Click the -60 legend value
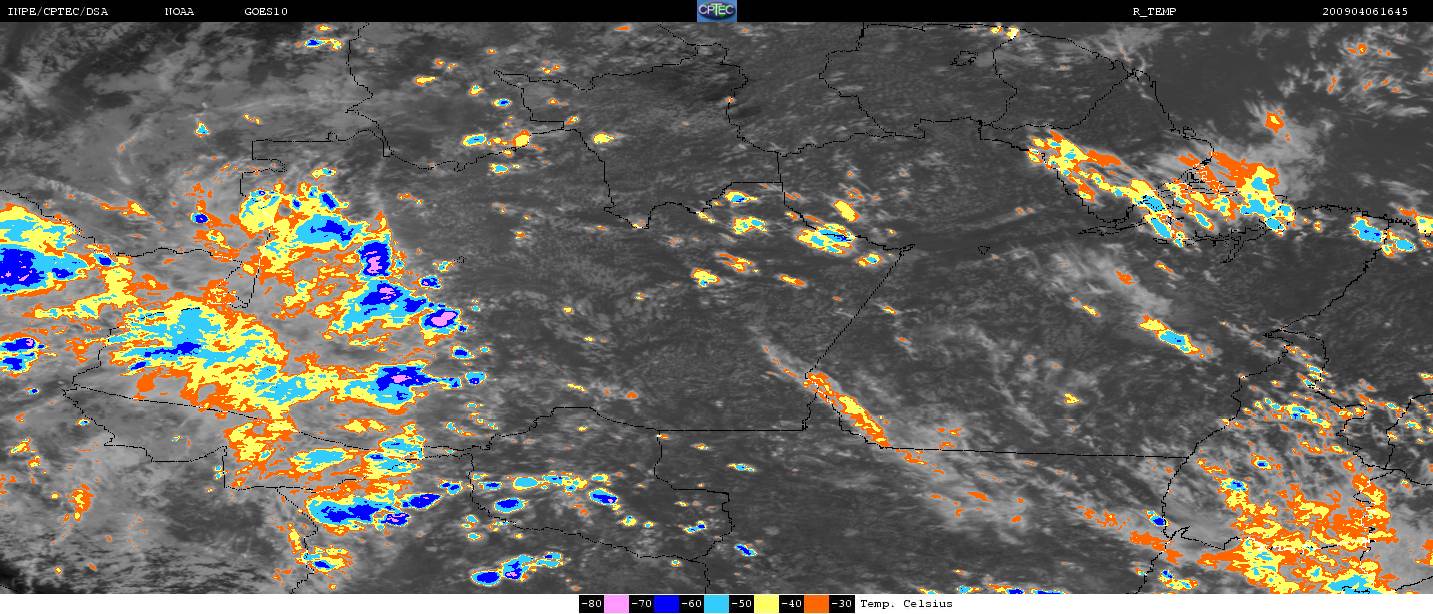The width and height of the screenshot is (1433, 614). pyautogui.click(x=691, y=604)
